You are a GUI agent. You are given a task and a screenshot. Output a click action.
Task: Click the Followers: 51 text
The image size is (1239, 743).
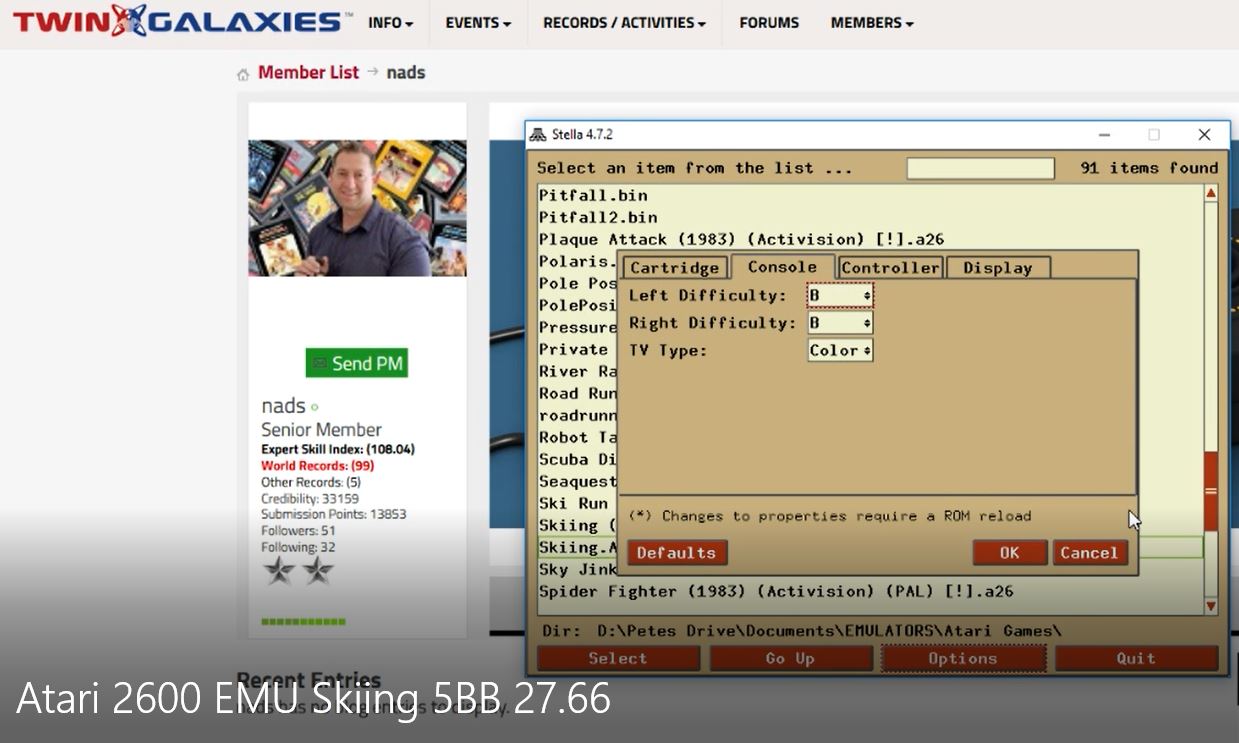click(298, 531)
